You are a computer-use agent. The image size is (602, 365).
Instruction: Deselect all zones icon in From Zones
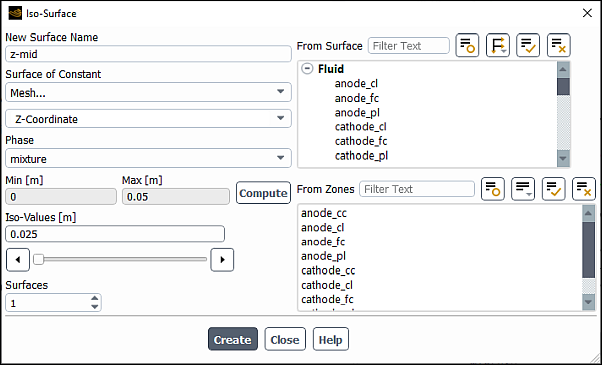(x=584, y=189)
